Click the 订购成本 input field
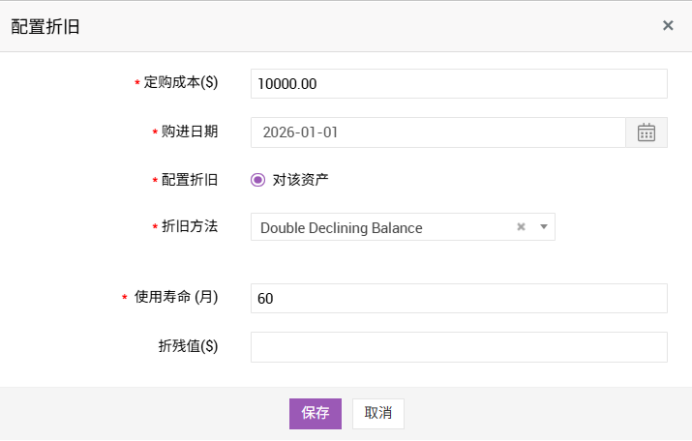Screen dimensions: 692x441 click(x=458, y=84)
